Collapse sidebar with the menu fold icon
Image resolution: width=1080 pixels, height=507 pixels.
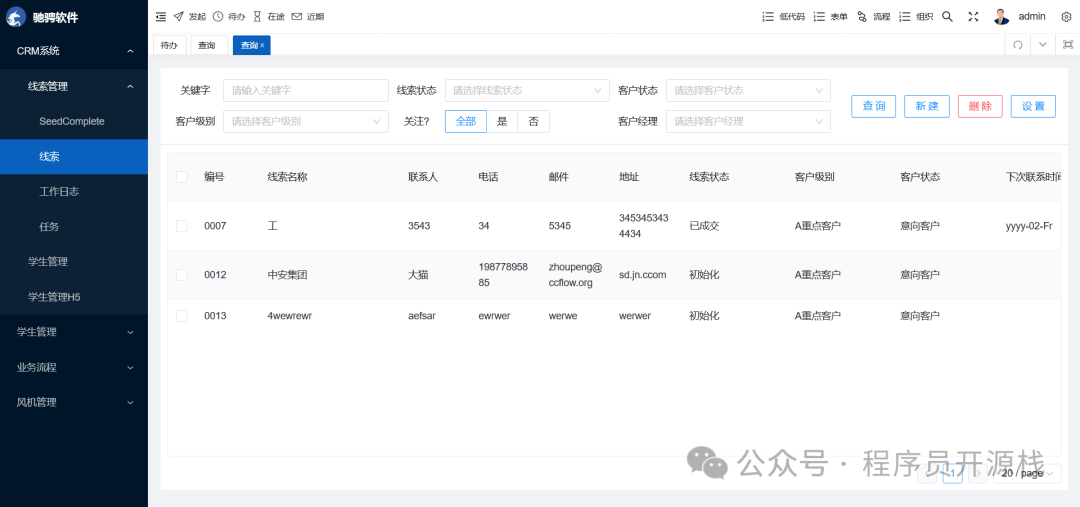[x=160, y=17]
